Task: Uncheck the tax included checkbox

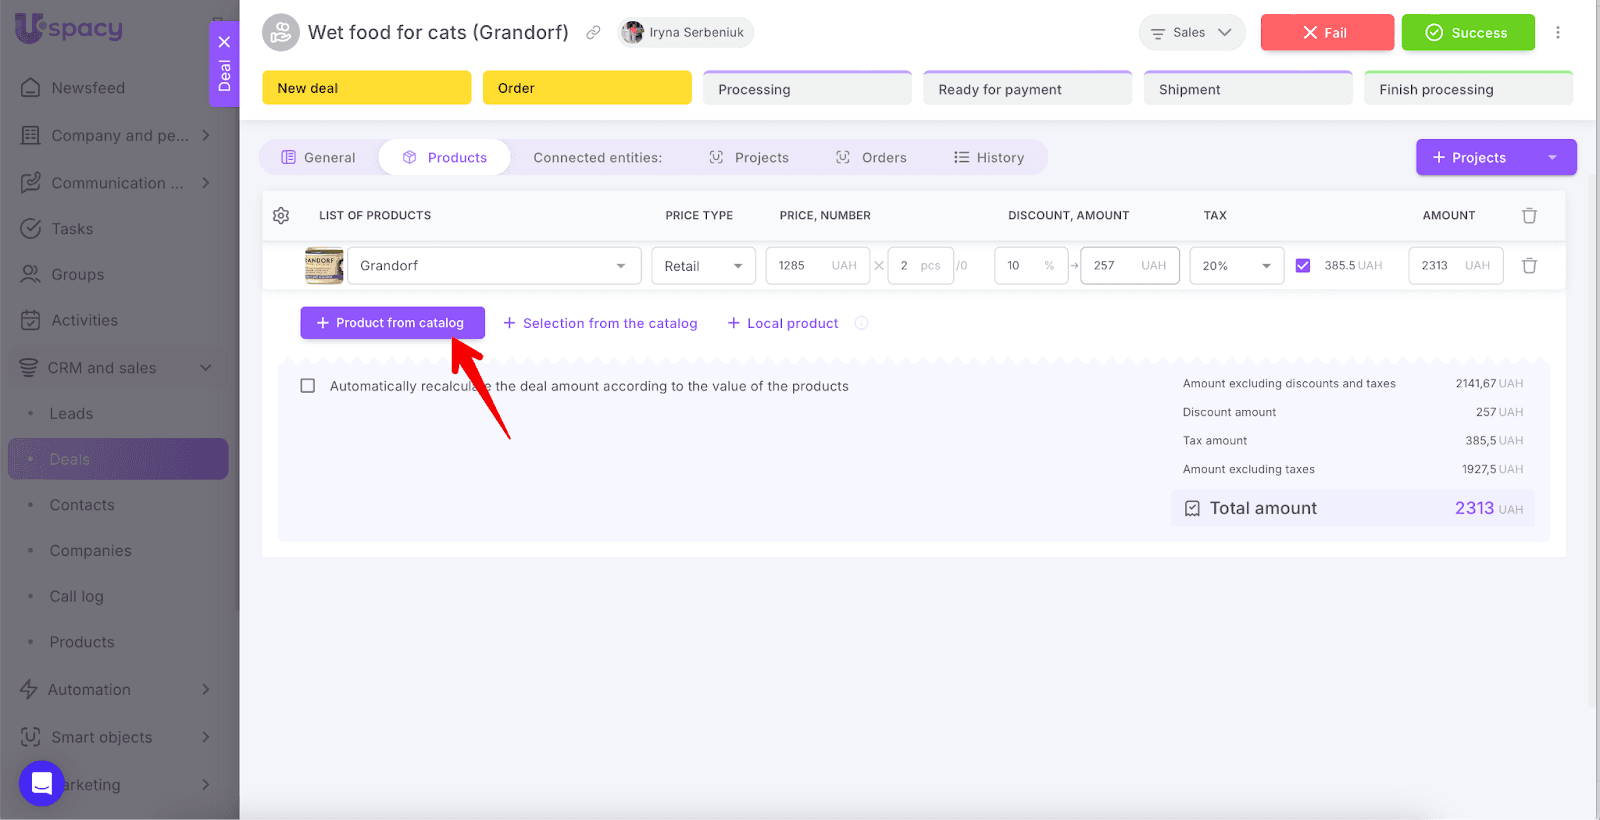Action: coord(1302,266)
